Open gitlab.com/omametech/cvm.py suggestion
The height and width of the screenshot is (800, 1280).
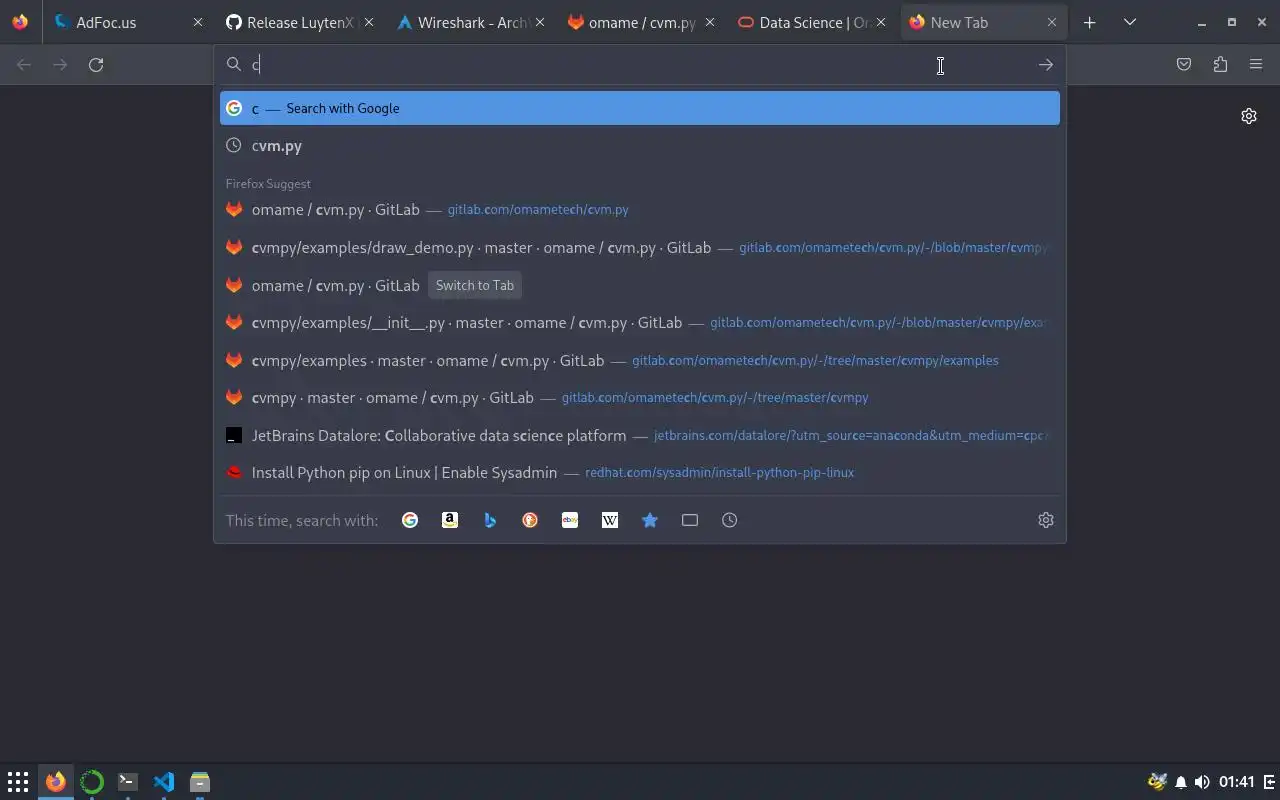[640, 210]
